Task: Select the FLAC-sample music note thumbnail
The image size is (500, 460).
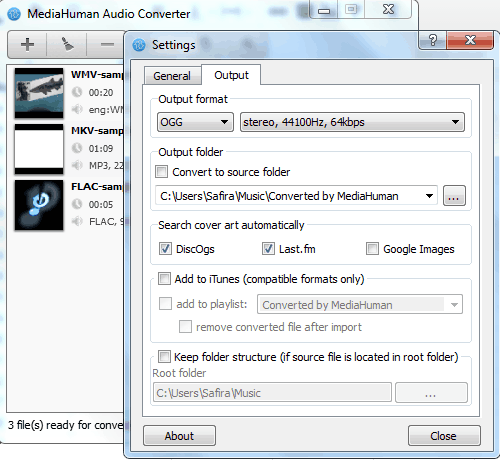Action: 39,205
